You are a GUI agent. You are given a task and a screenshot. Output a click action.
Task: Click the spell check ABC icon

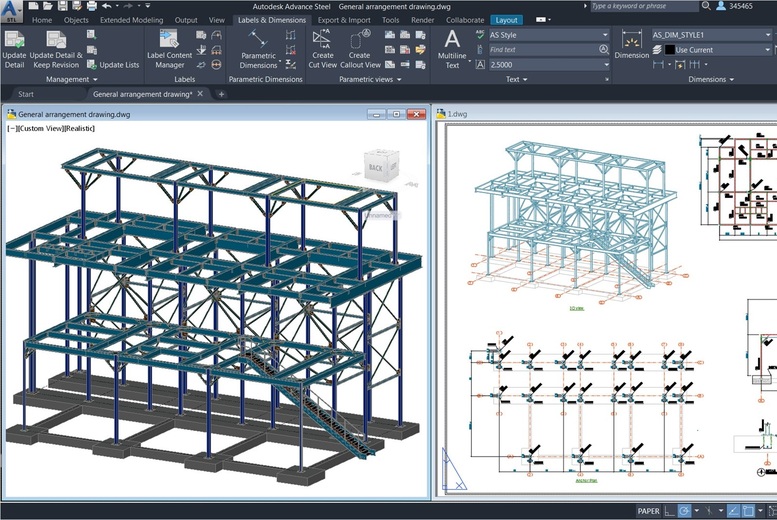(x=480, y=35)
